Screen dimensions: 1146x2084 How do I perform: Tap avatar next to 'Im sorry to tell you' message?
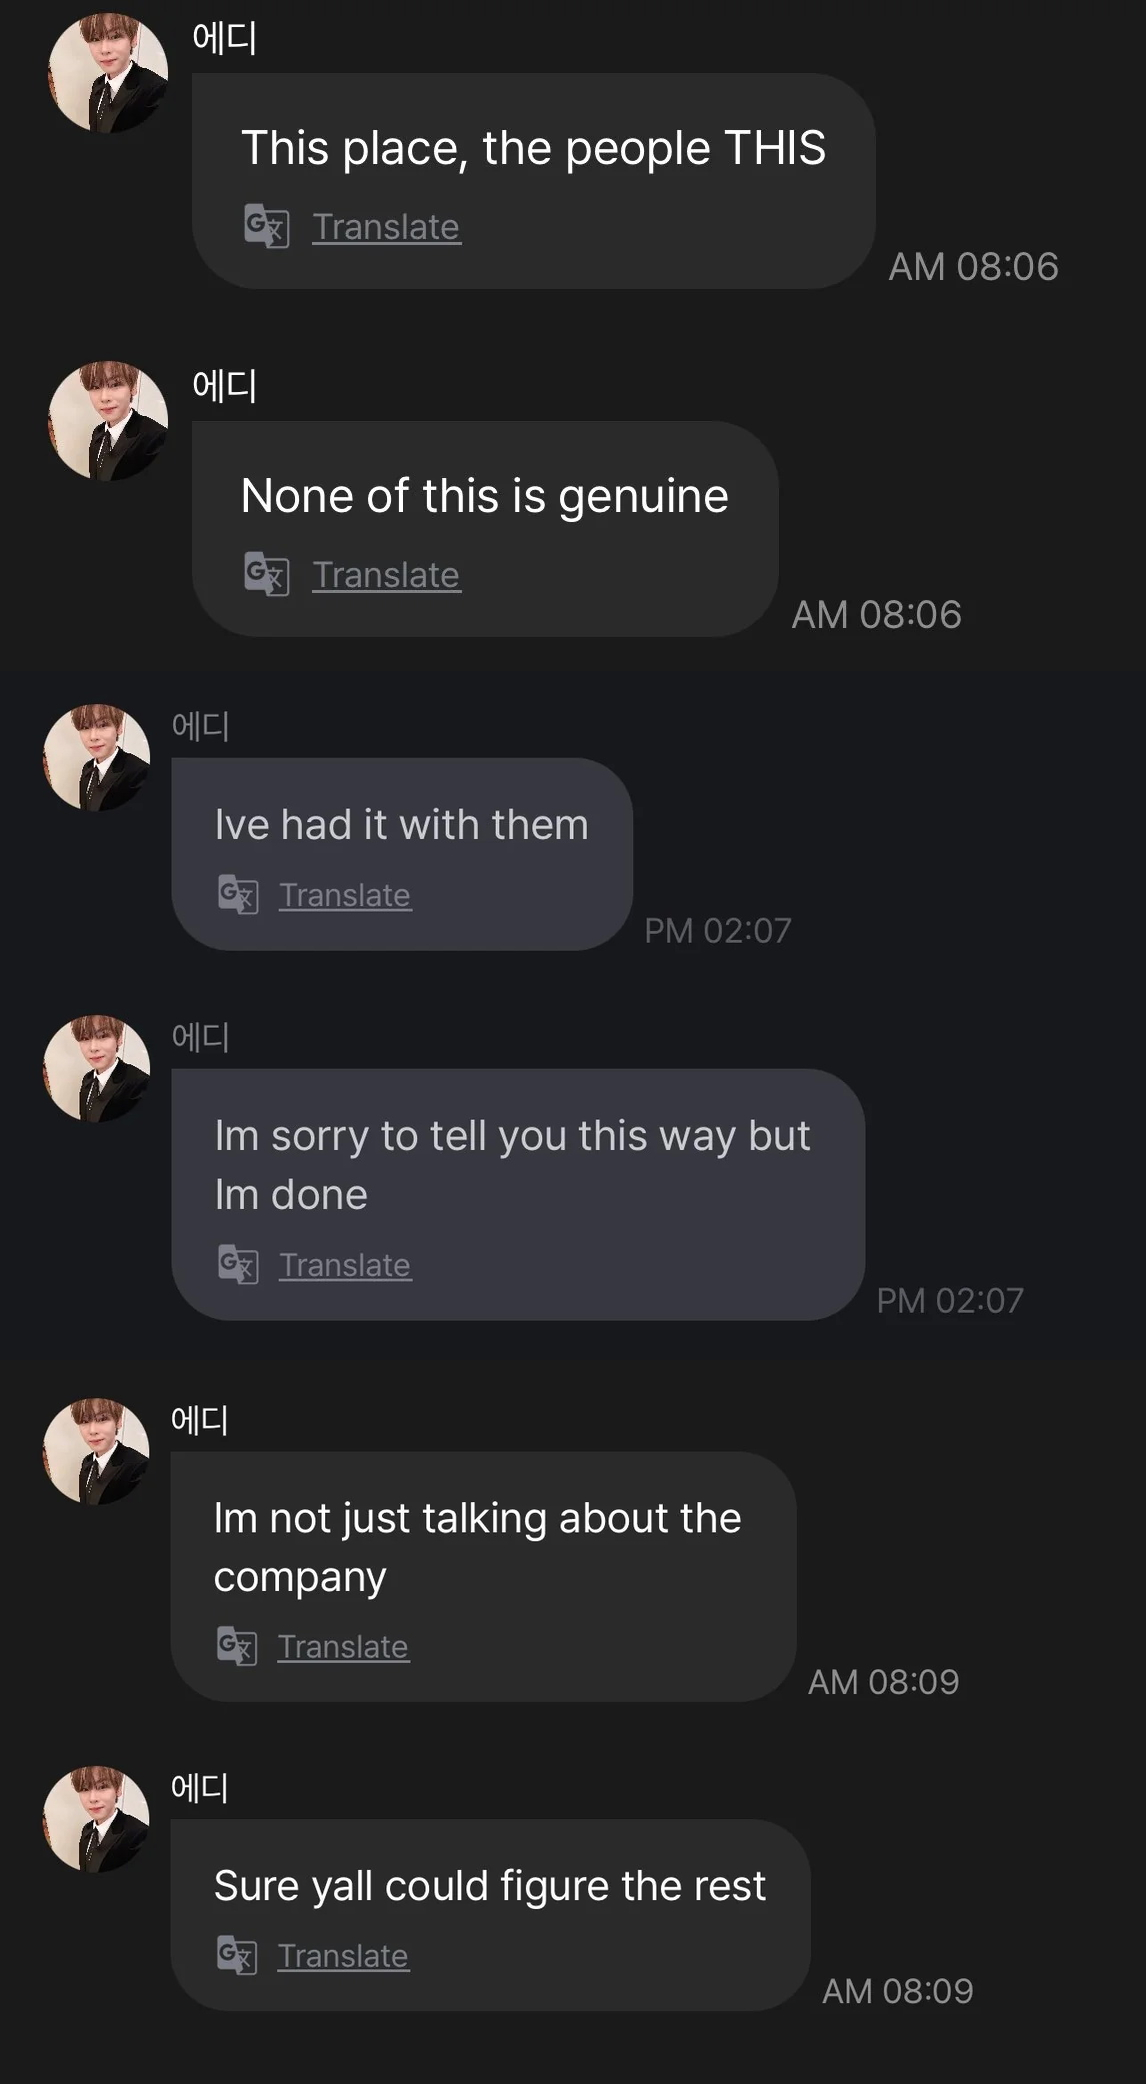[x=97, y=1069]
